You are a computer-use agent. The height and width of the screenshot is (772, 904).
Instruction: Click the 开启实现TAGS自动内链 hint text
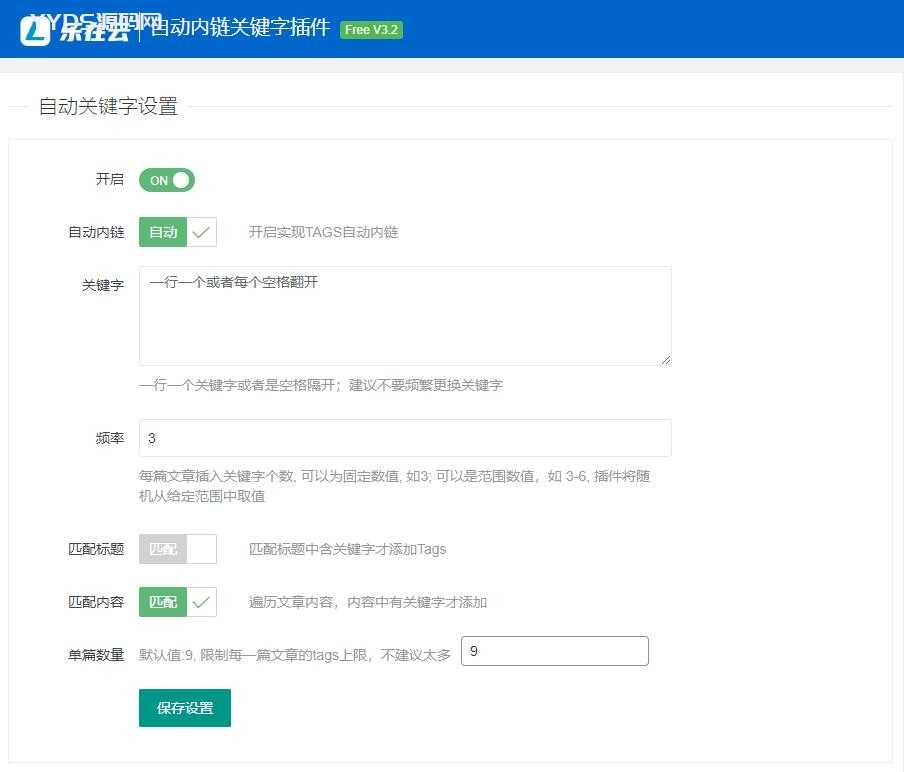tap(323, 232)
